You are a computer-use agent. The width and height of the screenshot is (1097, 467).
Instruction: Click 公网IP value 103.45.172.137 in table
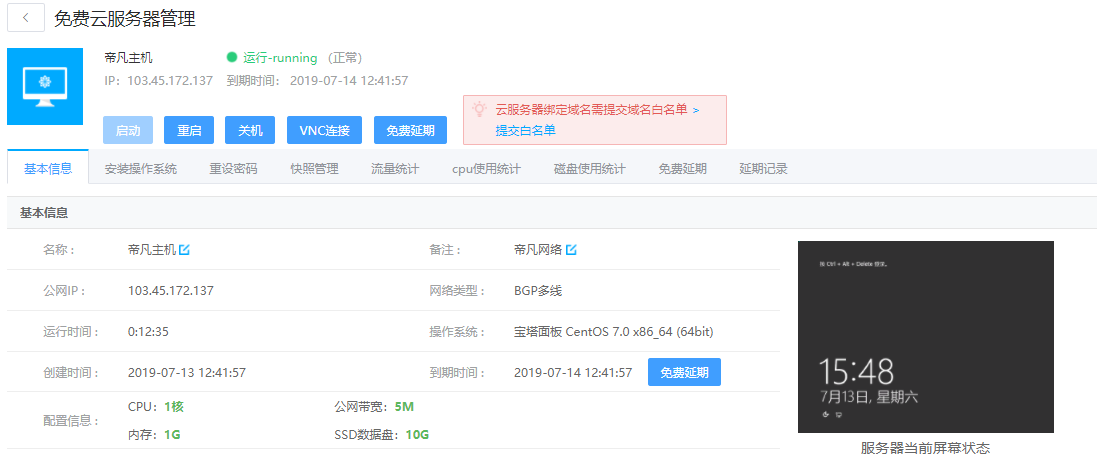(171, 291)
